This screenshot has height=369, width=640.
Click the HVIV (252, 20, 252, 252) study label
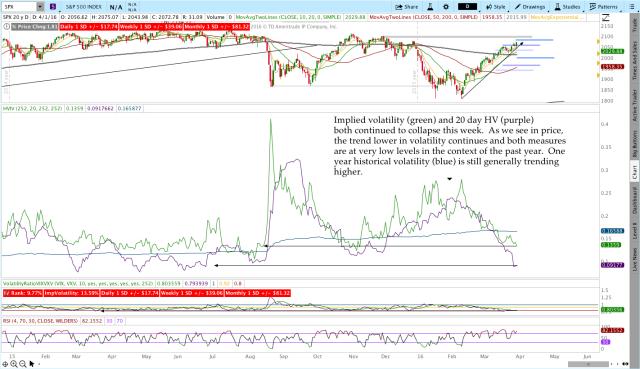33,109
